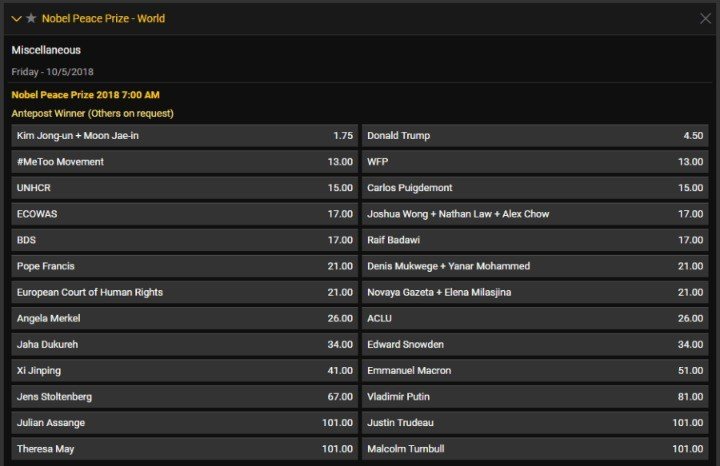
Task: Close the Nobel Peace Prize panel
Action: coord(705,18)
